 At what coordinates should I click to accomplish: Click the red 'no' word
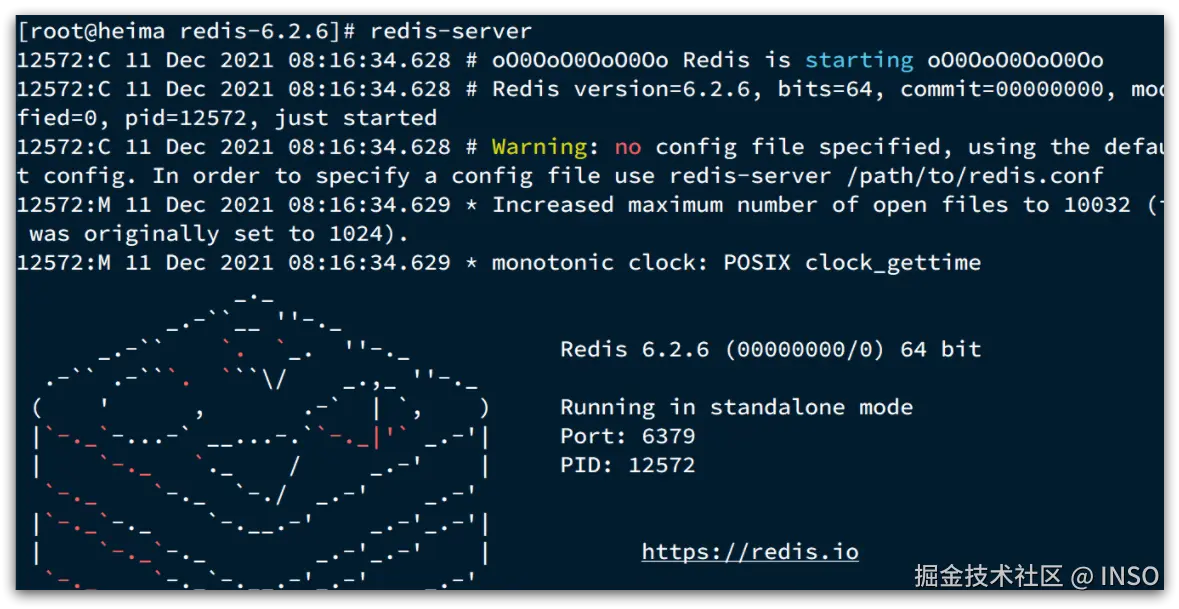tap(628, 148)
